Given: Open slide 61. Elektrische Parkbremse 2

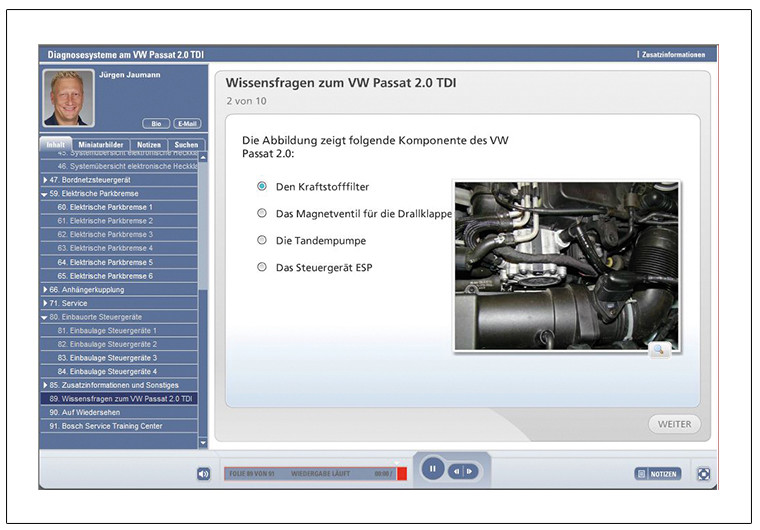Looking at the screenshot, I should point(119,221).
